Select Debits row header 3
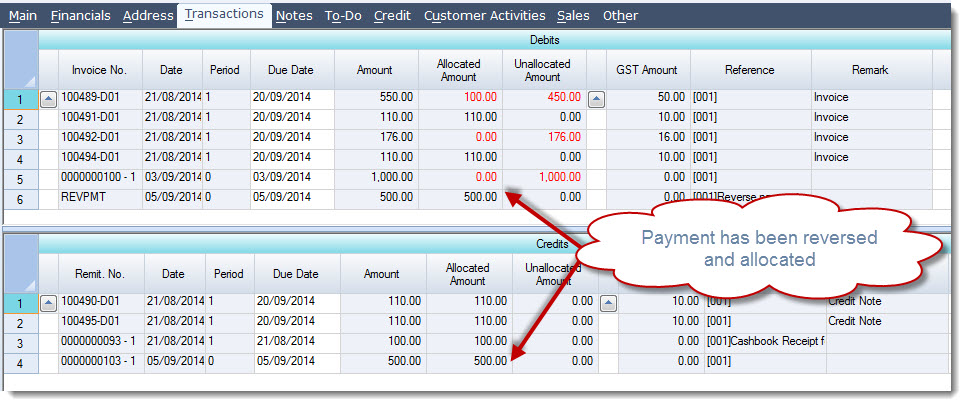 pos(20,139)
